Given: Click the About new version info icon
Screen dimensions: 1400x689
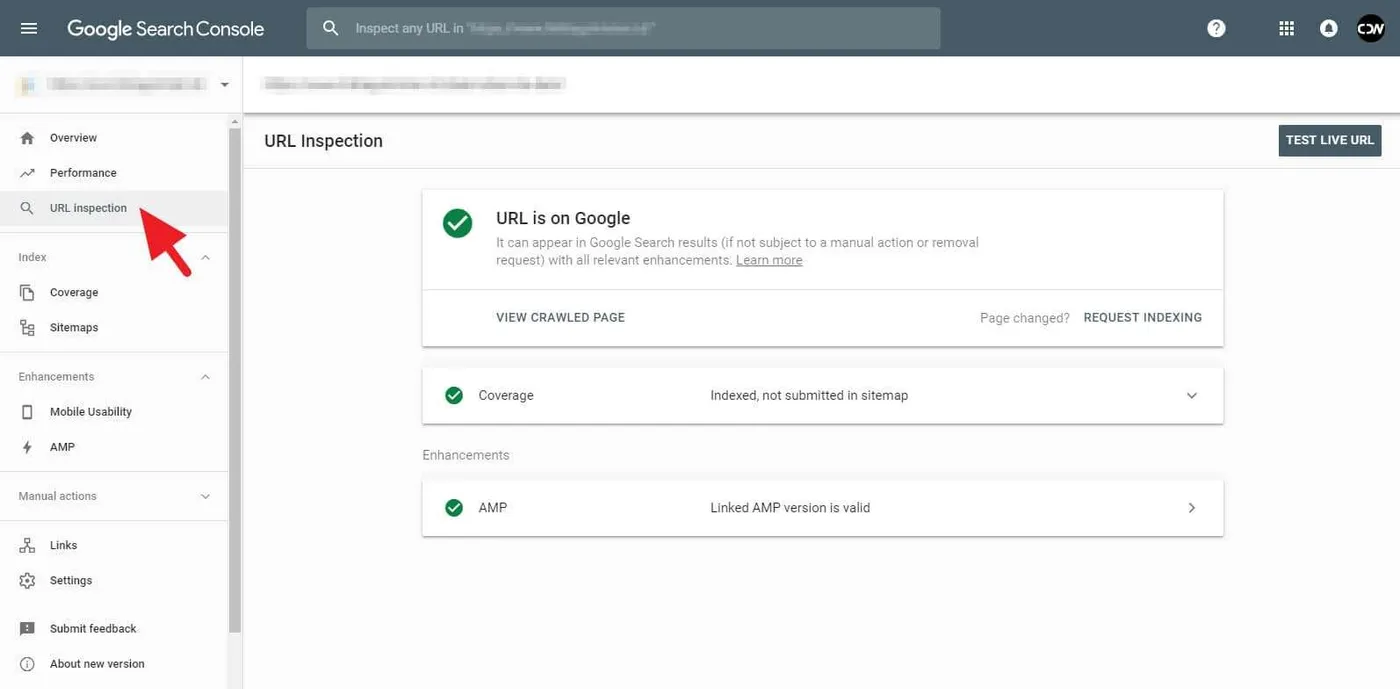Looking at the screenshot, I should (27, 664).
